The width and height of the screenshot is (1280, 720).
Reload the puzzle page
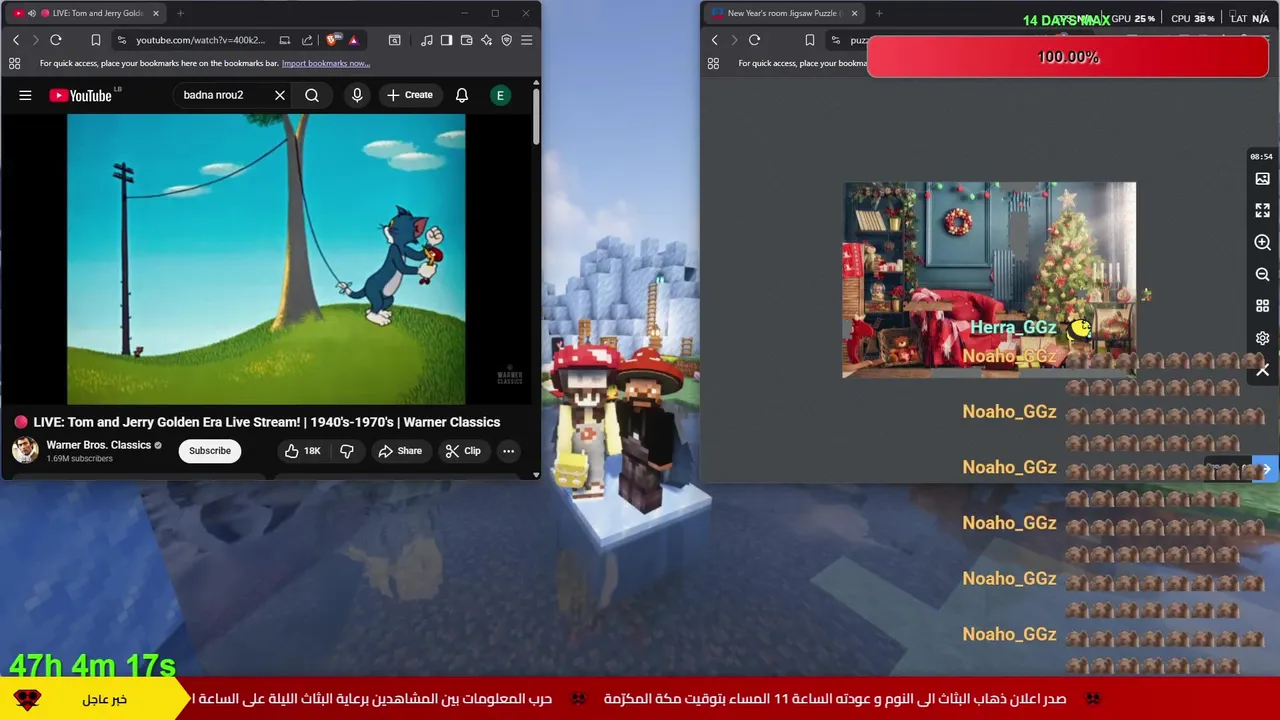[x=754, y=40]
